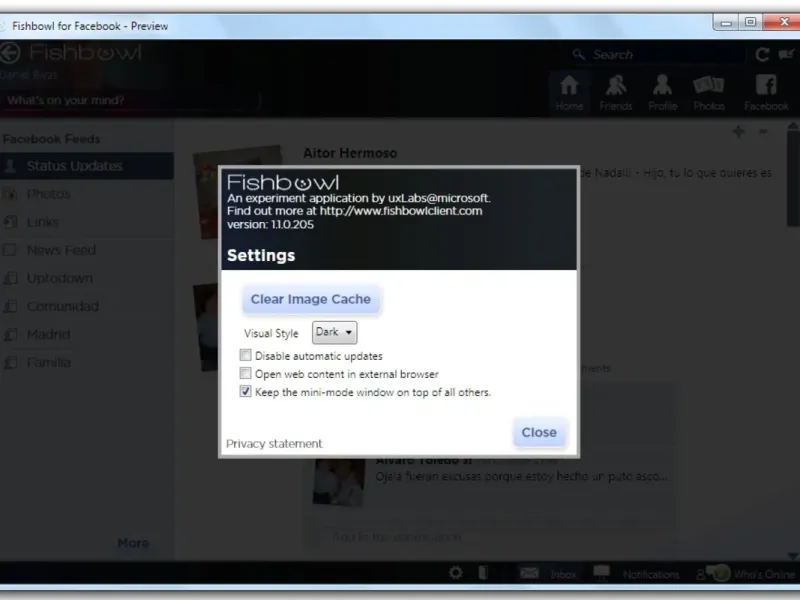Click the Madrid feed icon in sidebar
The width and height of the screenshot is (800, 600).
pyautogui.click(x=10, y=334)
